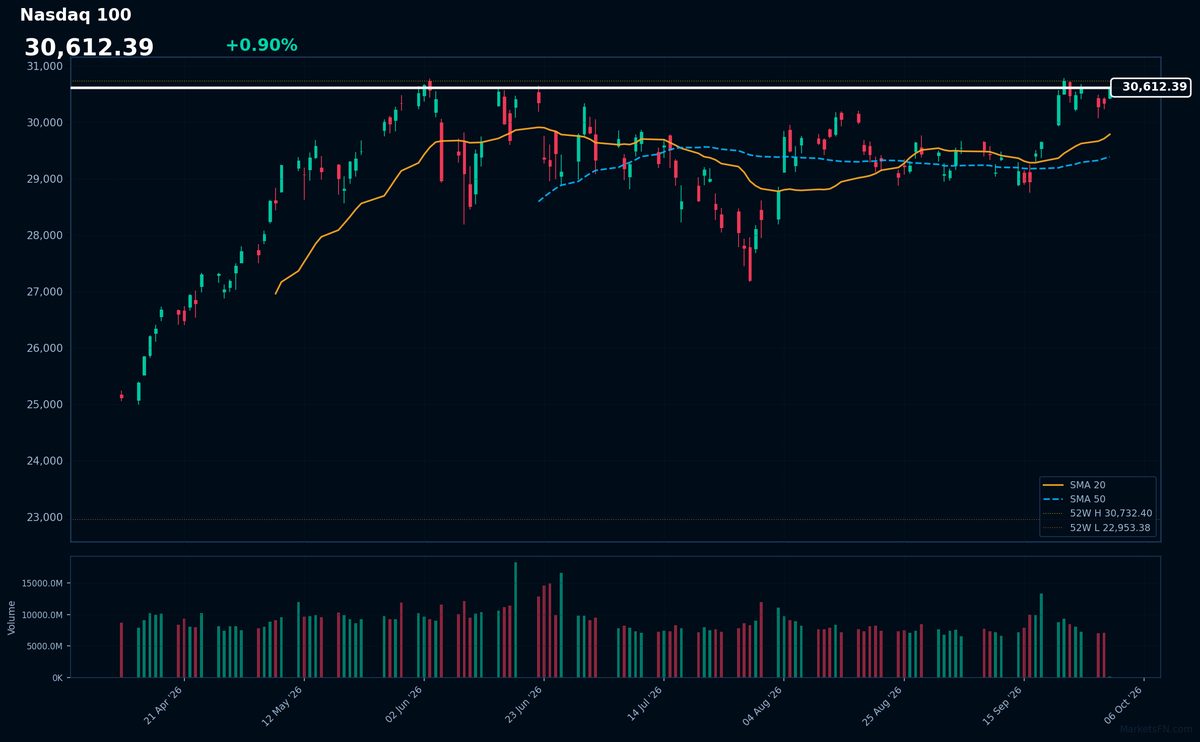Click the large 30,612.39 price heading
1200x742 pixels.
point(89,48)
